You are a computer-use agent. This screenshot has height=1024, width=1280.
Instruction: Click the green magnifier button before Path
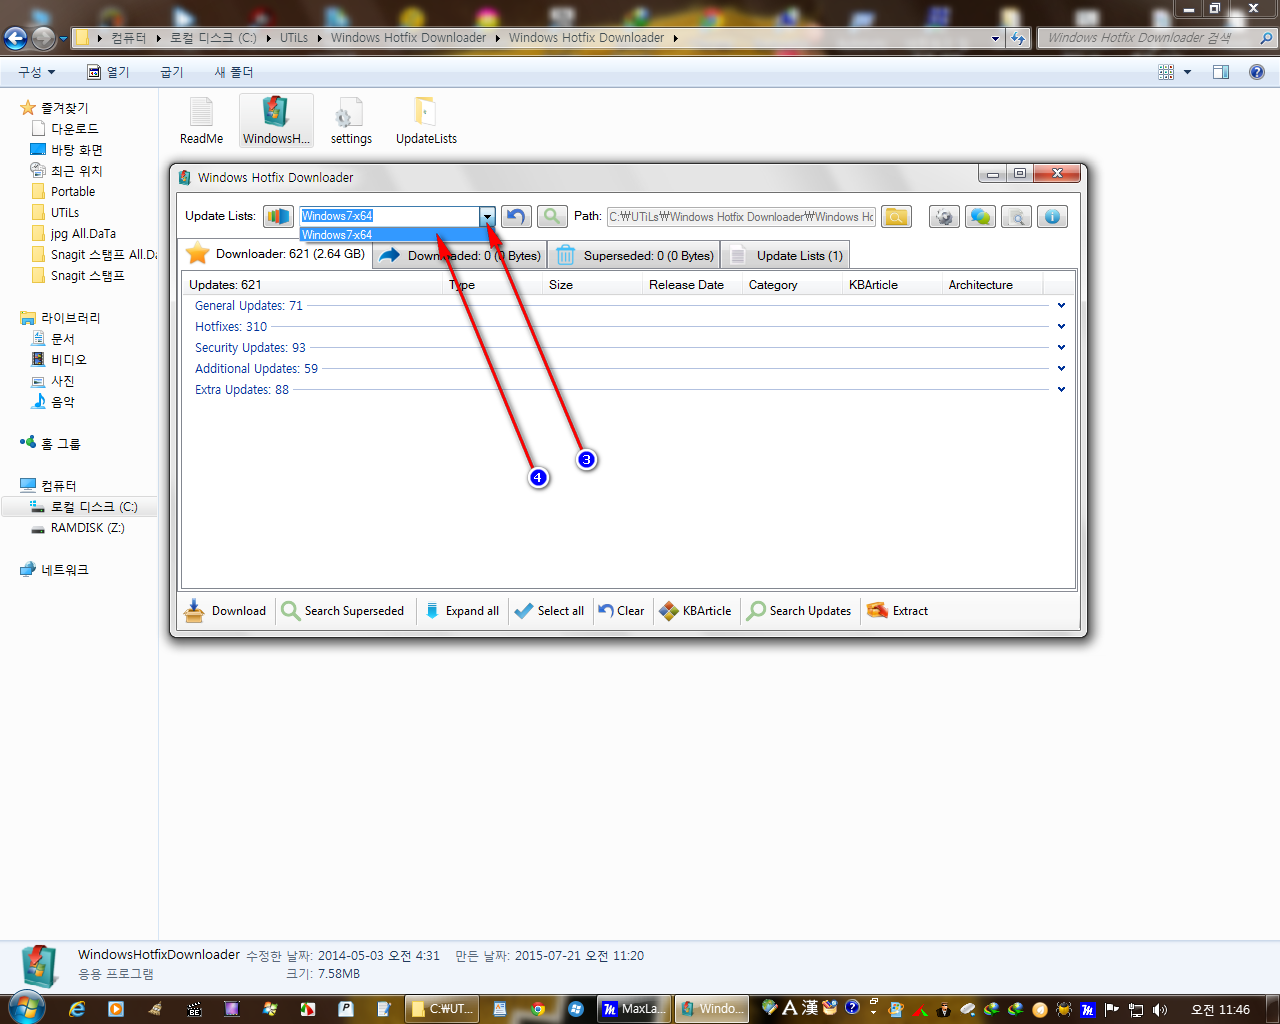pyautogui.click(x=552, y=216)
